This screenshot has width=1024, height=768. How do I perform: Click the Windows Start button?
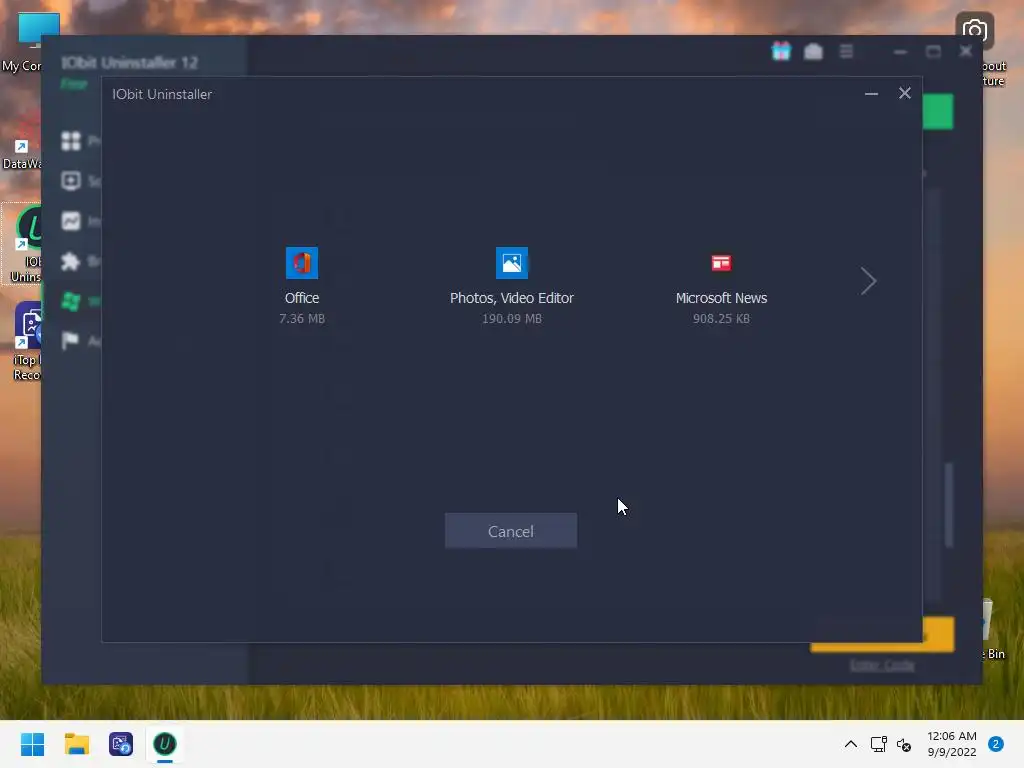[x=33, y=744]
